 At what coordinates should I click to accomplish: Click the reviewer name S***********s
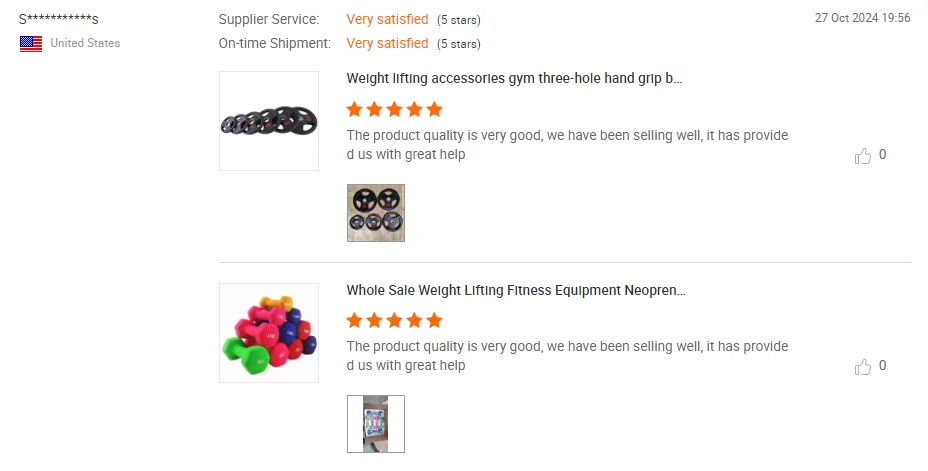click(59, 20)
